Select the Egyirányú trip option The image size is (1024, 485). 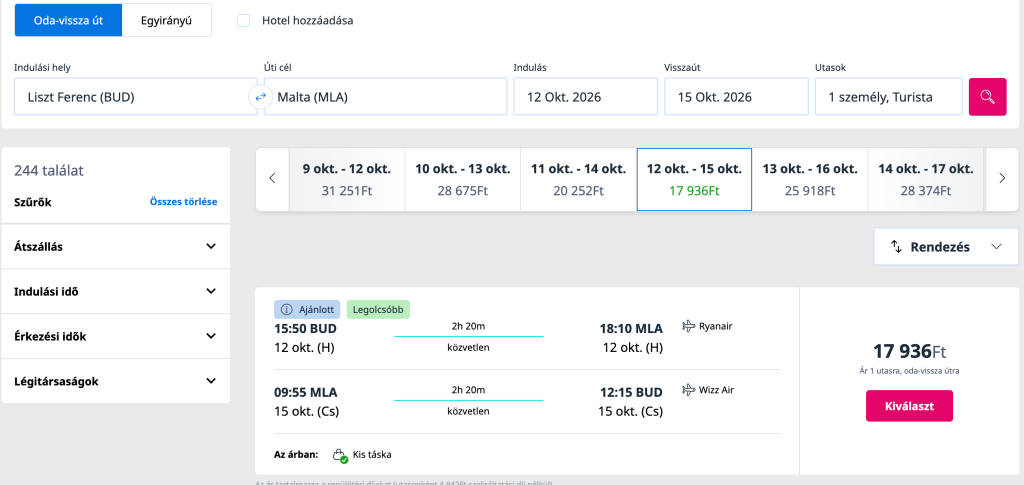click(x=166, y=20)
